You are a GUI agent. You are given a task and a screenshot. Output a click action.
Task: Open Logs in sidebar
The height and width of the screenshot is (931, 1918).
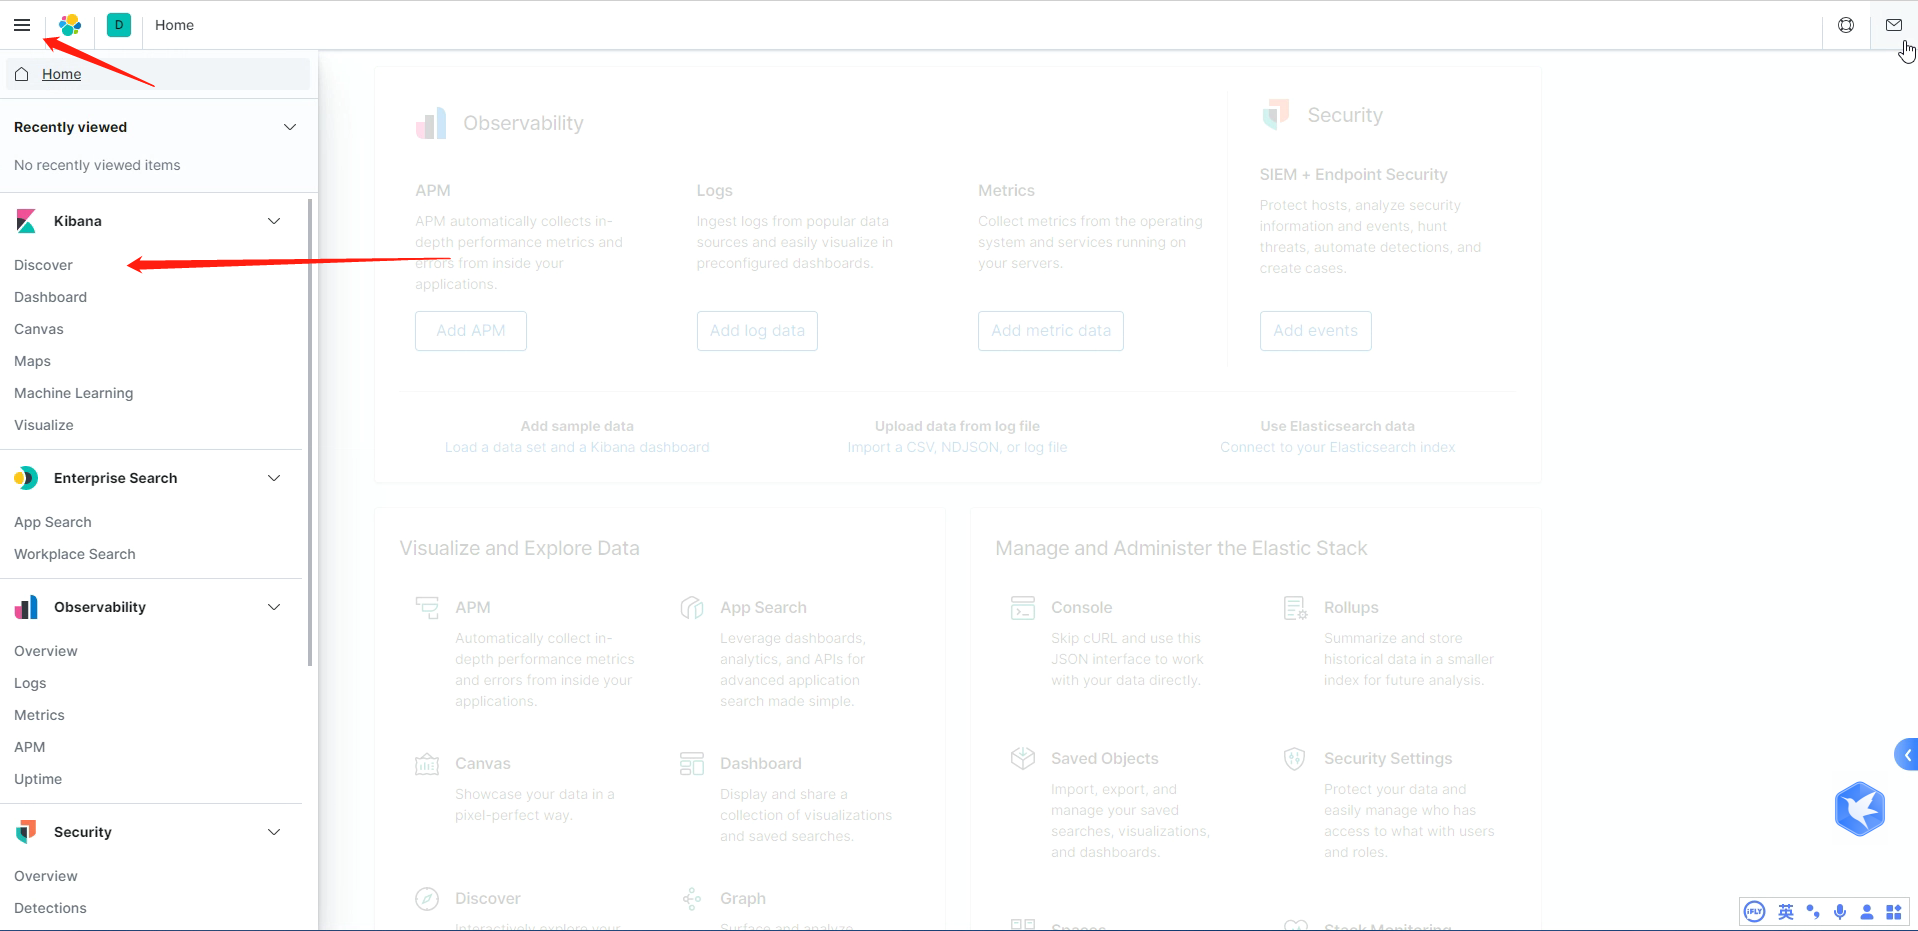pyautogui.click(x=30, y=683)
